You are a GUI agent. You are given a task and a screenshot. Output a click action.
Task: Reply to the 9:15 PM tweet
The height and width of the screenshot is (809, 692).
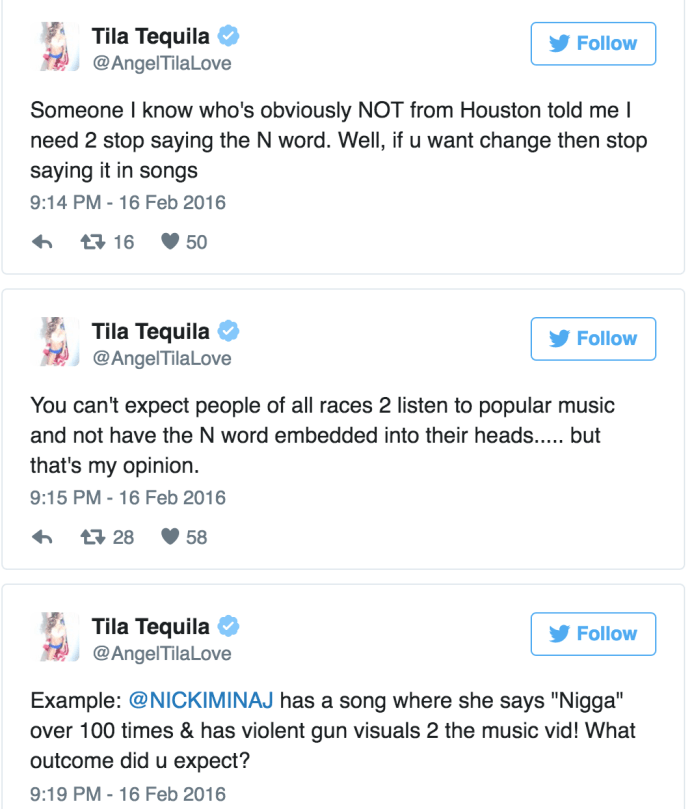click(43, 537)
